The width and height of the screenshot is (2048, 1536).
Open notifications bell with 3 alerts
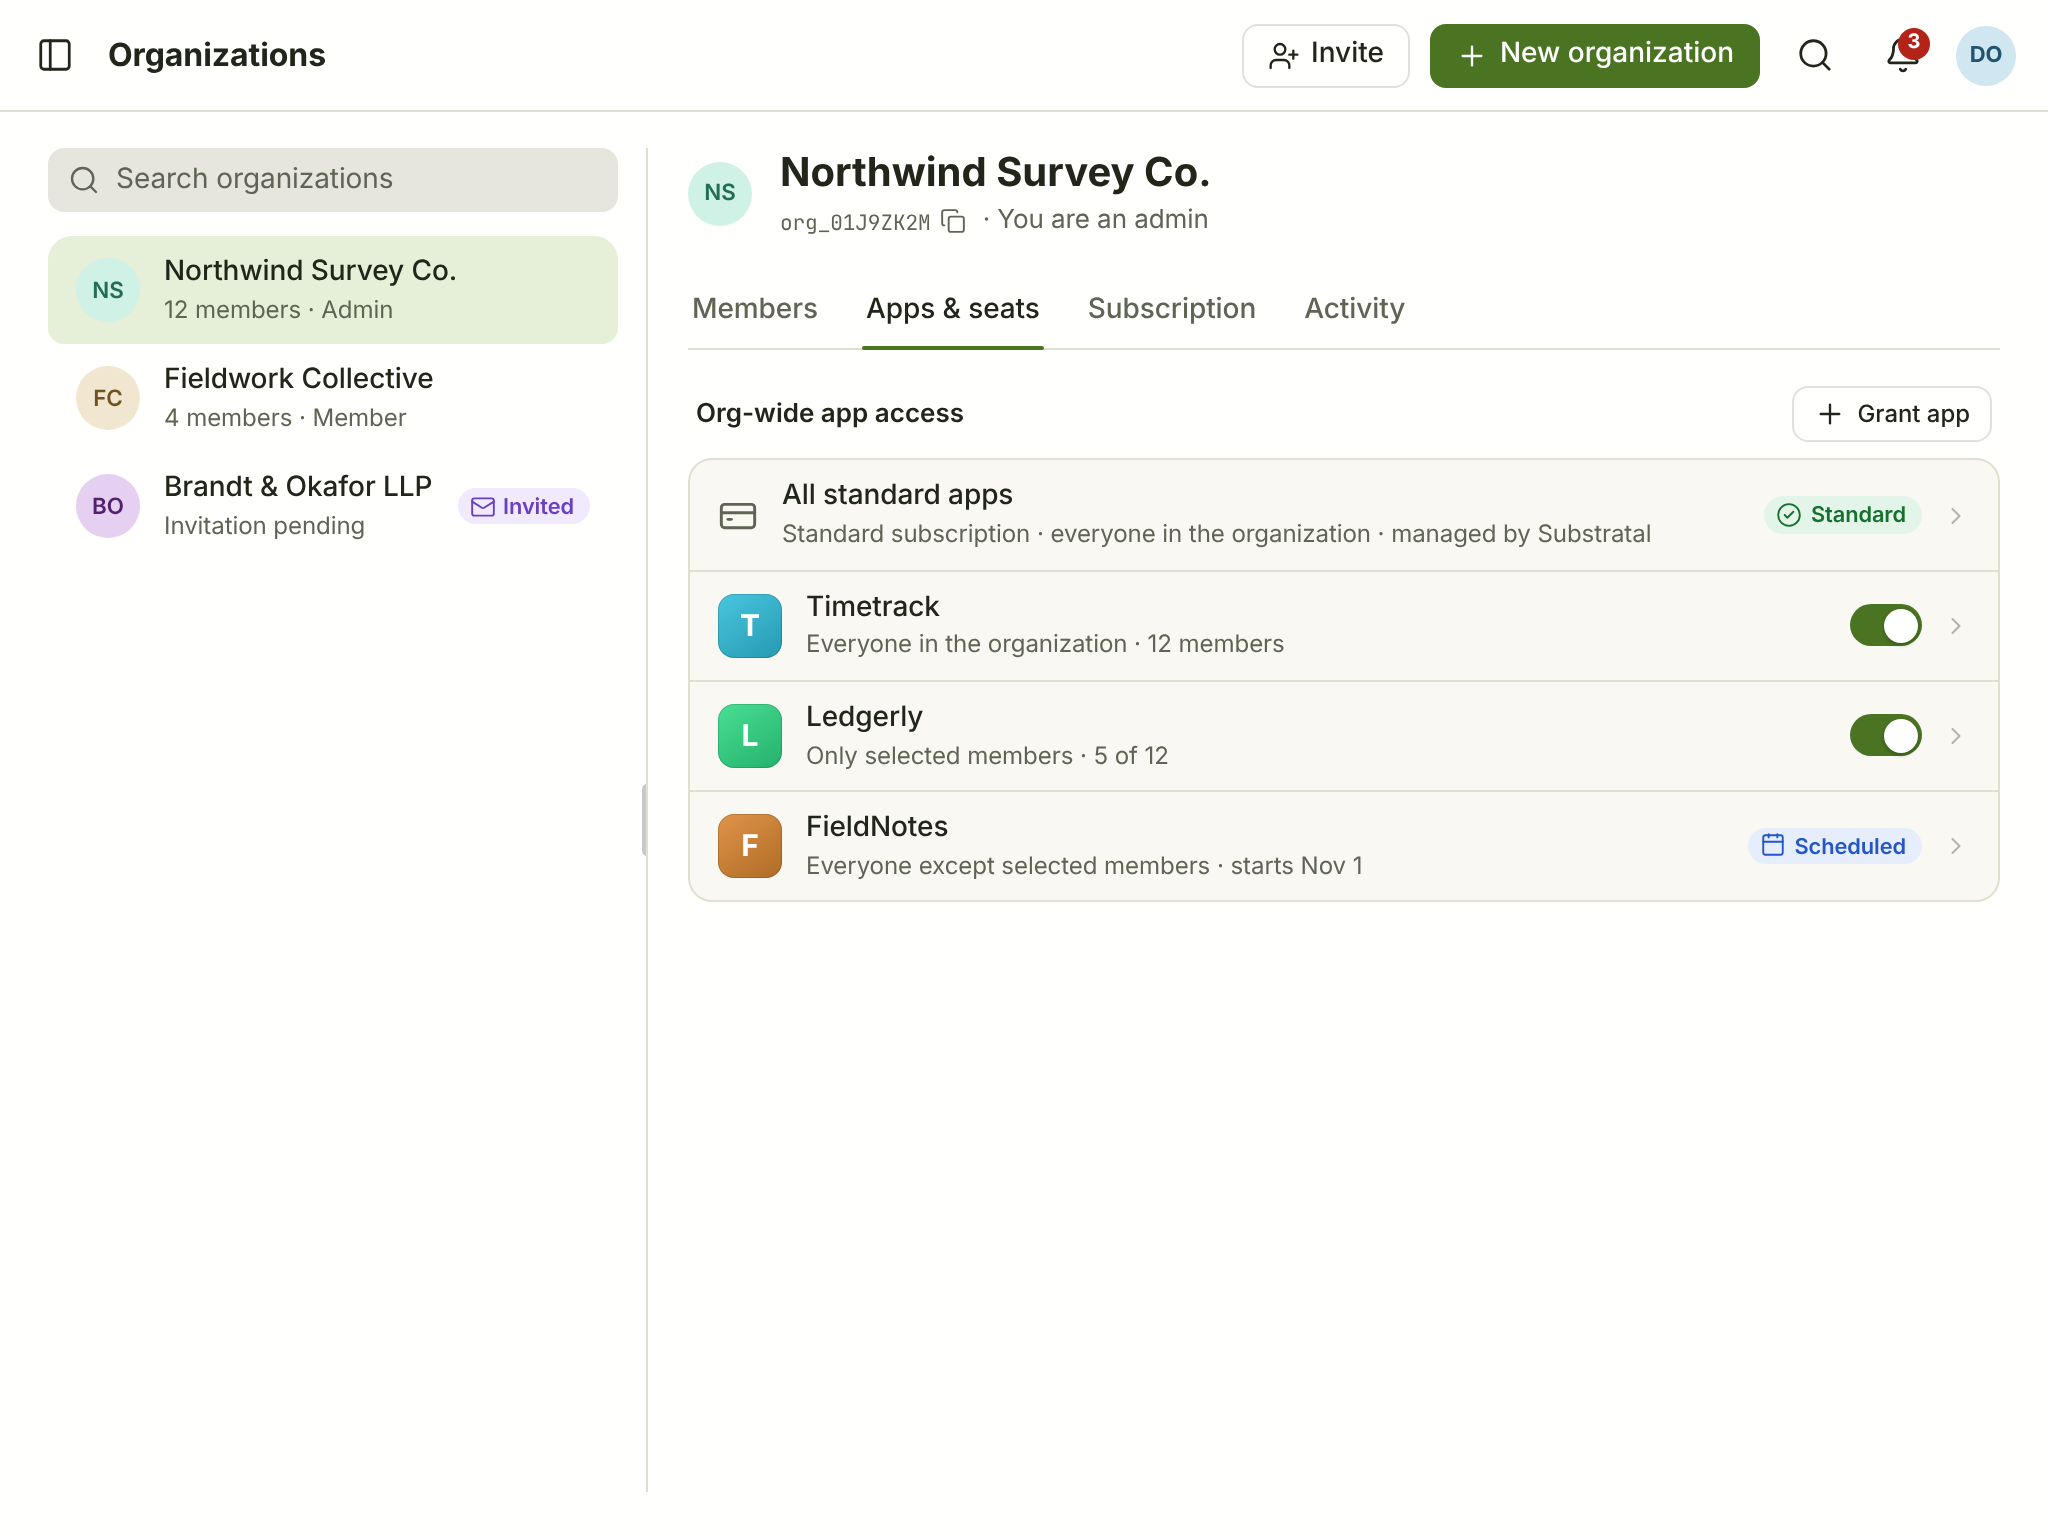[1903, 55]
